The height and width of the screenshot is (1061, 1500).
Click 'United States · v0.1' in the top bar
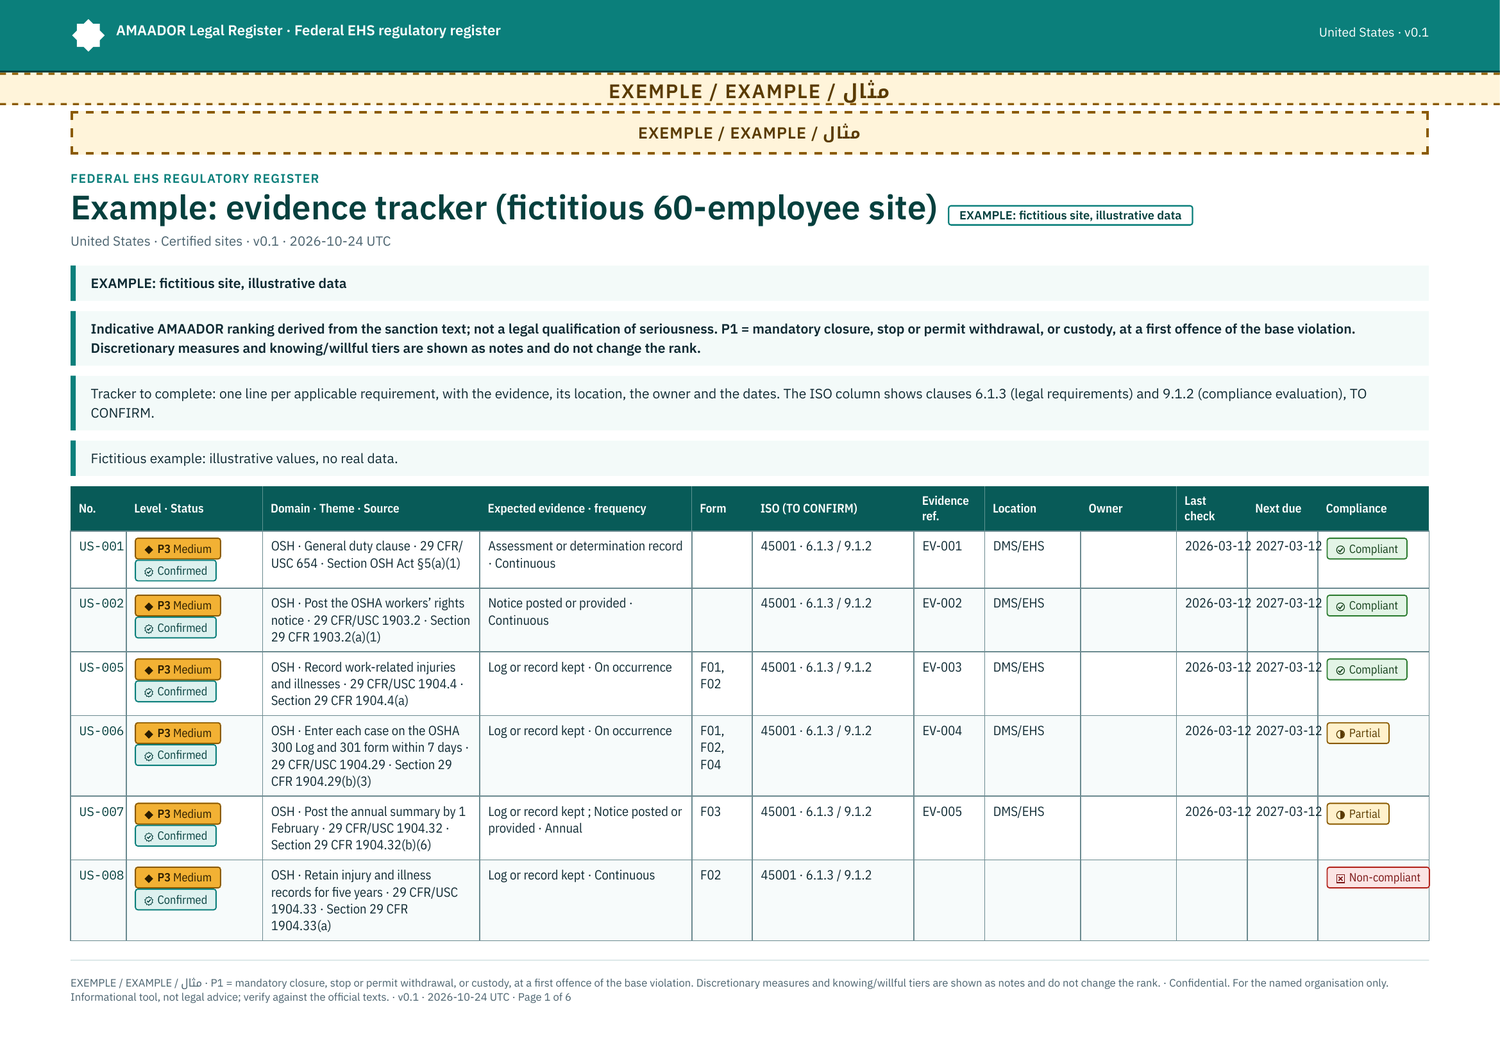click(x=1373, y=33)
